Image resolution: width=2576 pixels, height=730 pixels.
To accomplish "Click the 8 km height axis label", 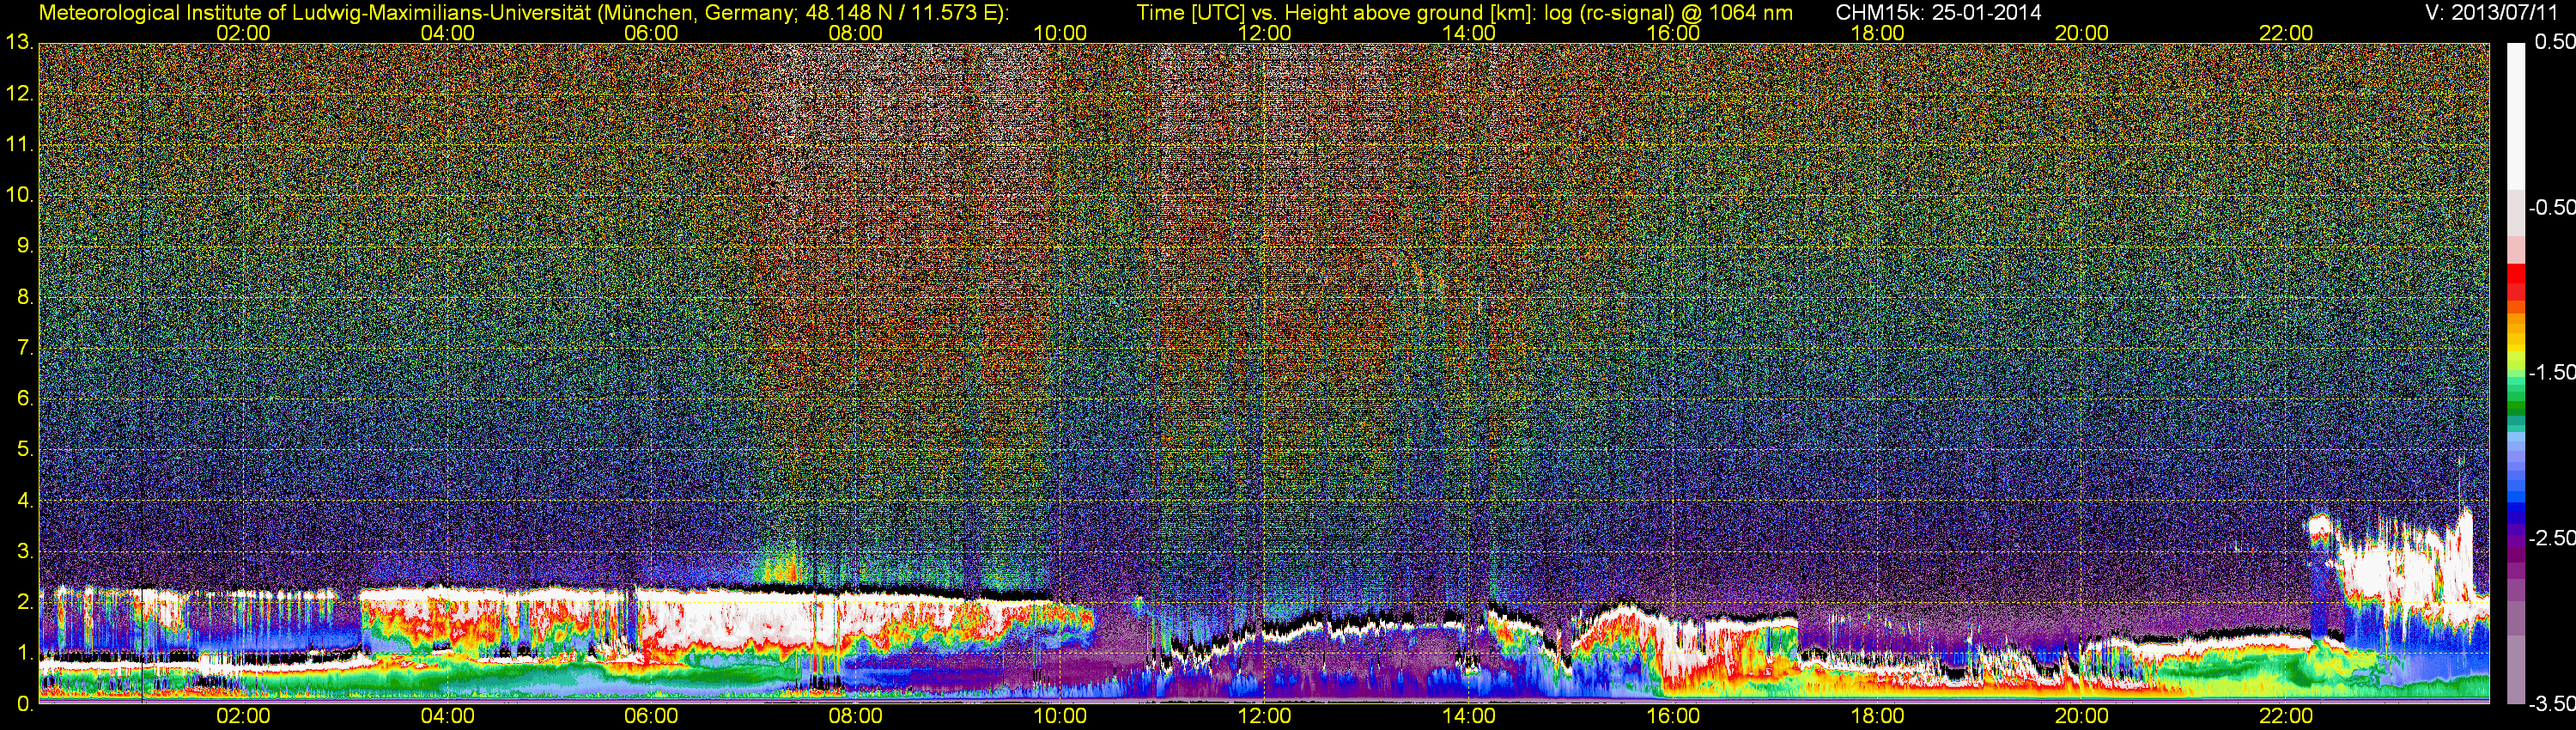I will pyautogui.click(x=25, y=297).
